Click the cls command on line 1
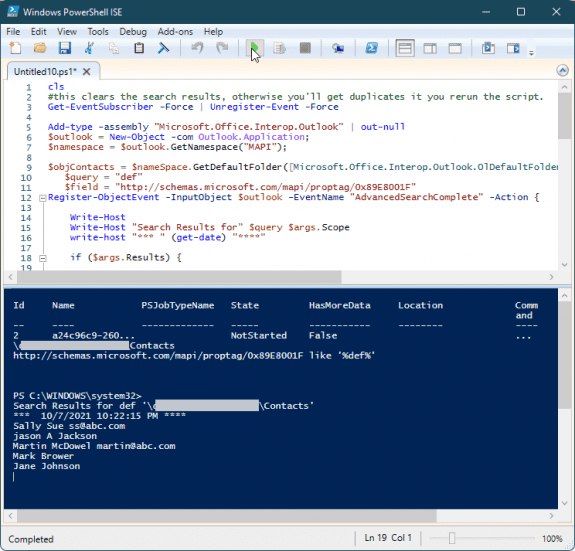575x551 pixels. (x=56, y=87)
